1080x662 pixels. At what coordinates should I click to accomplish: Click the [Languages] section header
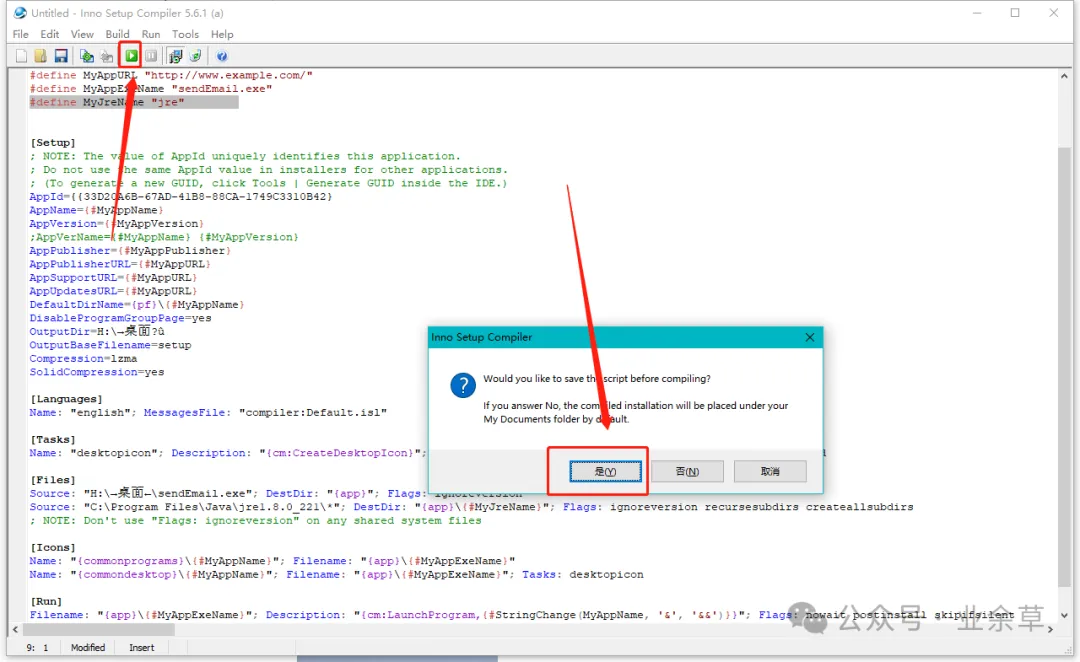click(66, 399)
